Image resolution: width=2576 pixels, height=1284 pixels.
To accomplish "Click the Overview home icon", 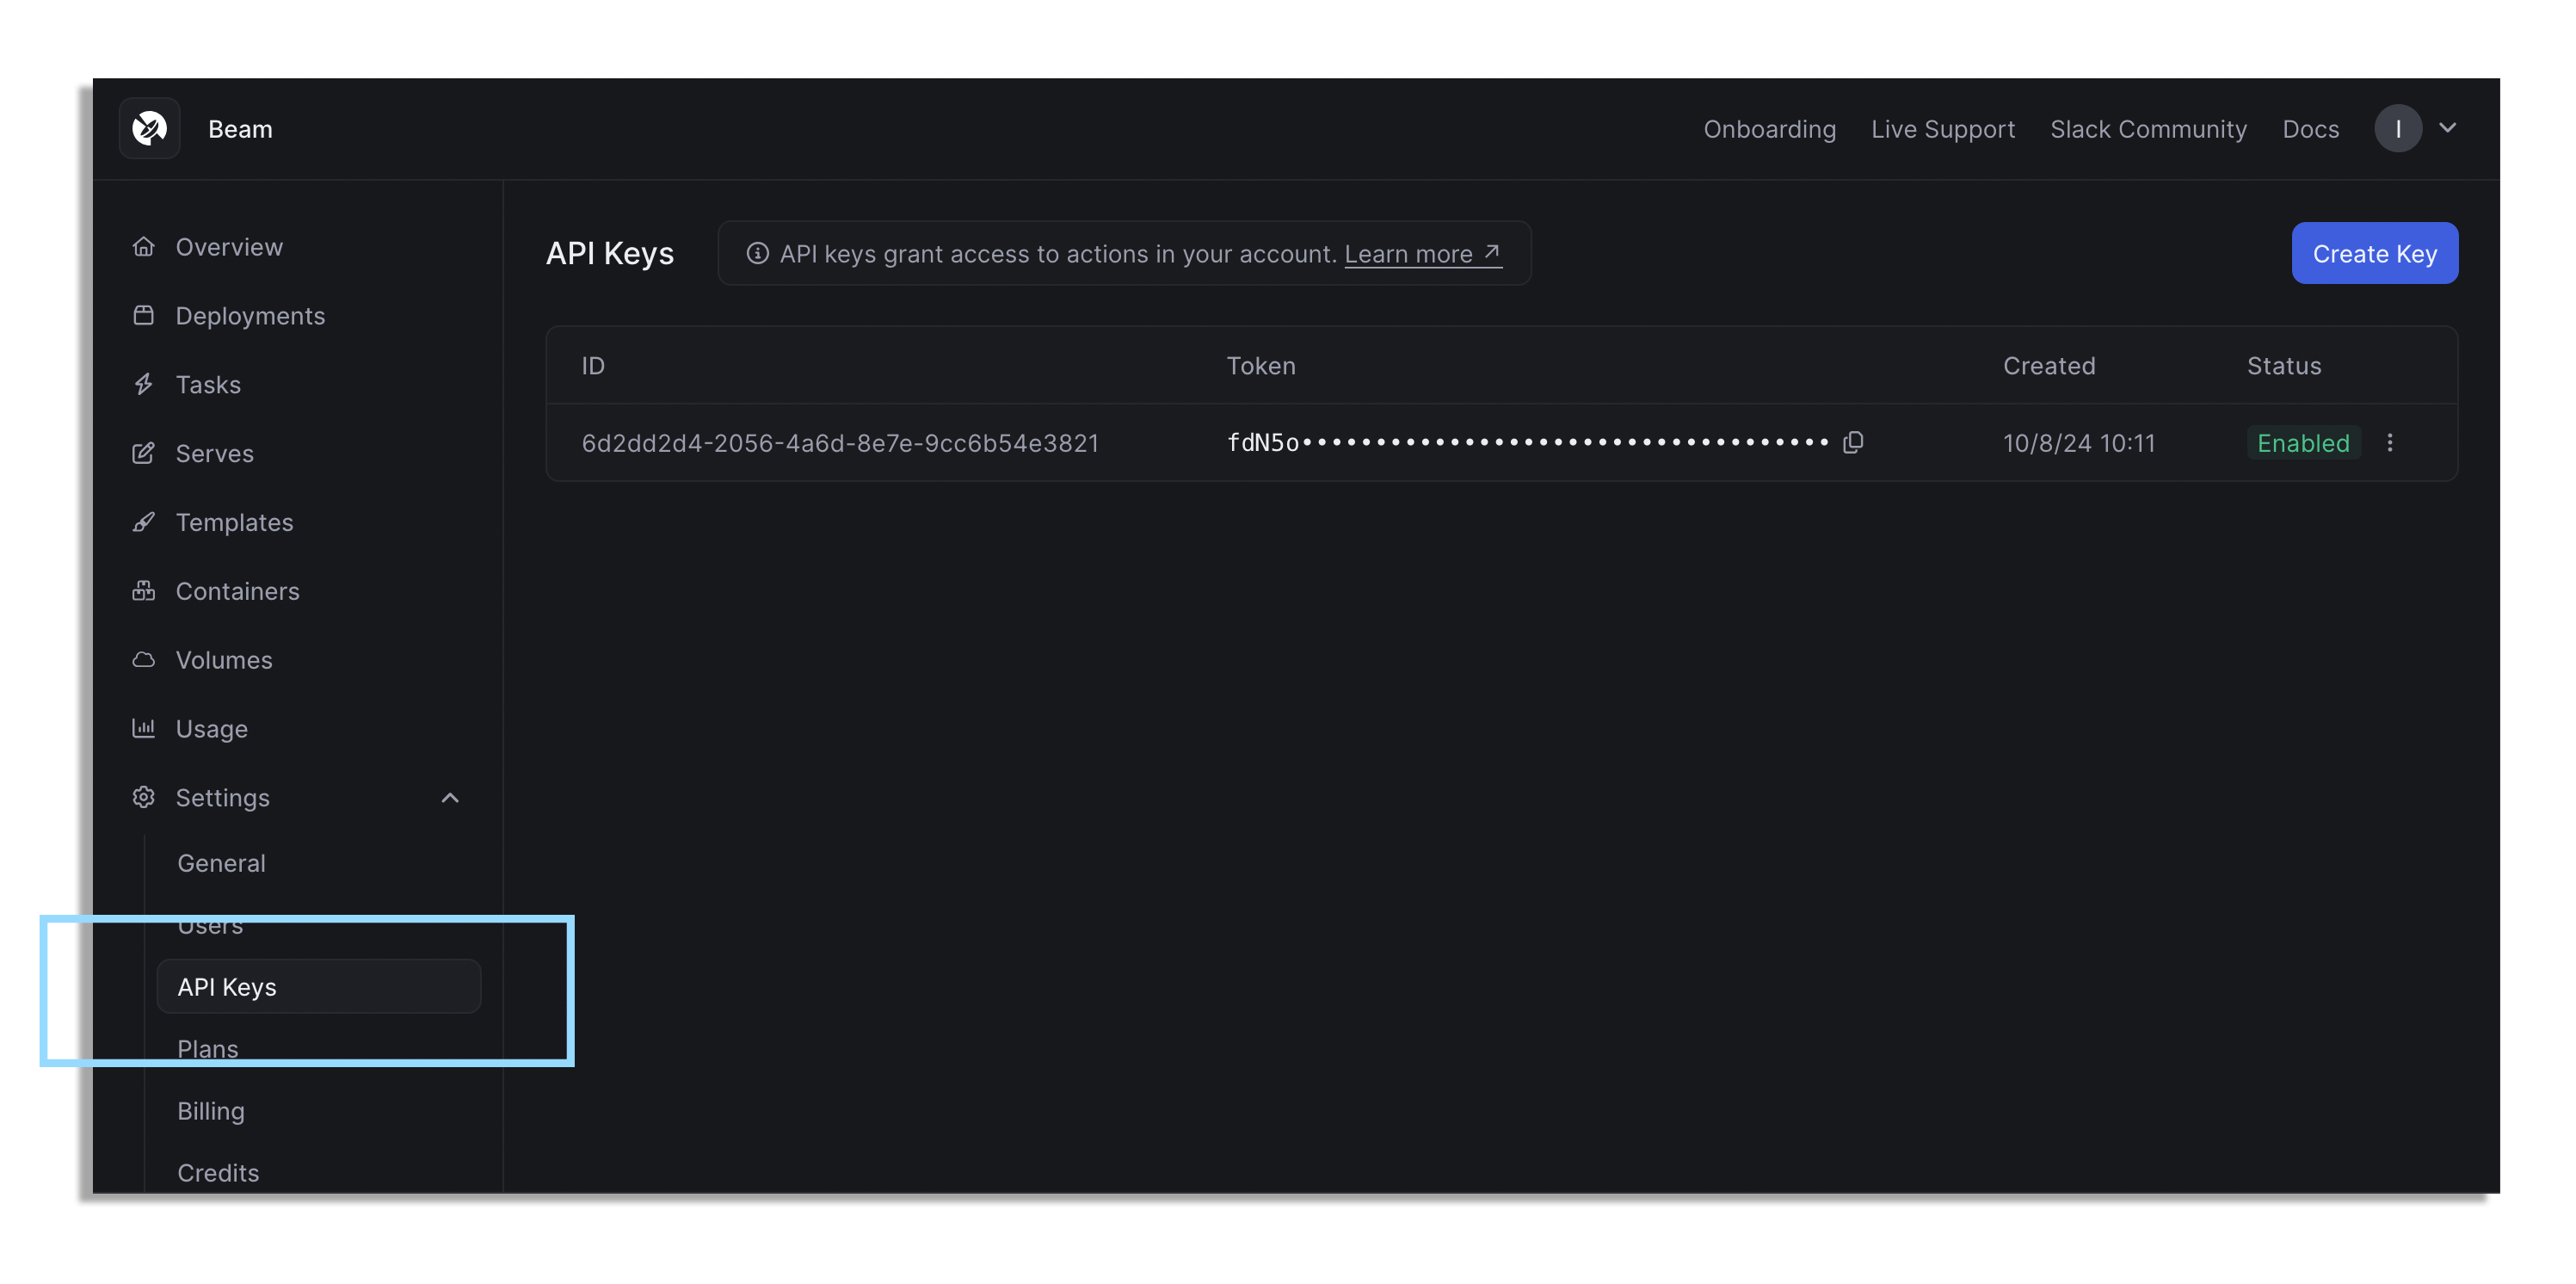I will click(x=144, y=246).
